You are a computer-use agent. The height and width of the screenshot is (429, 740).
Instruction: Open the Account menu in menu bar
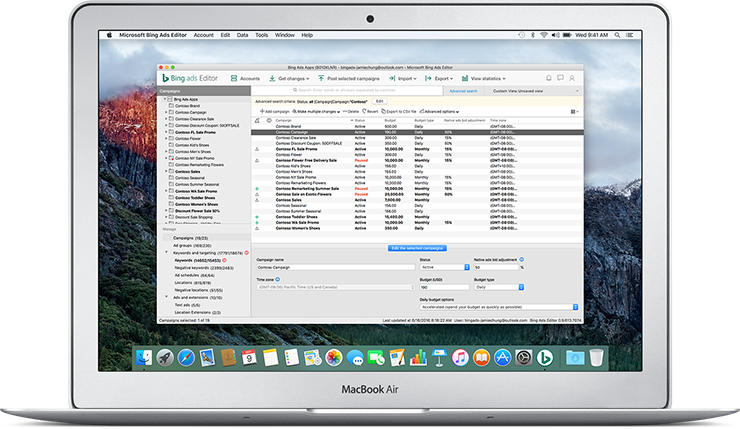[203, 35]
